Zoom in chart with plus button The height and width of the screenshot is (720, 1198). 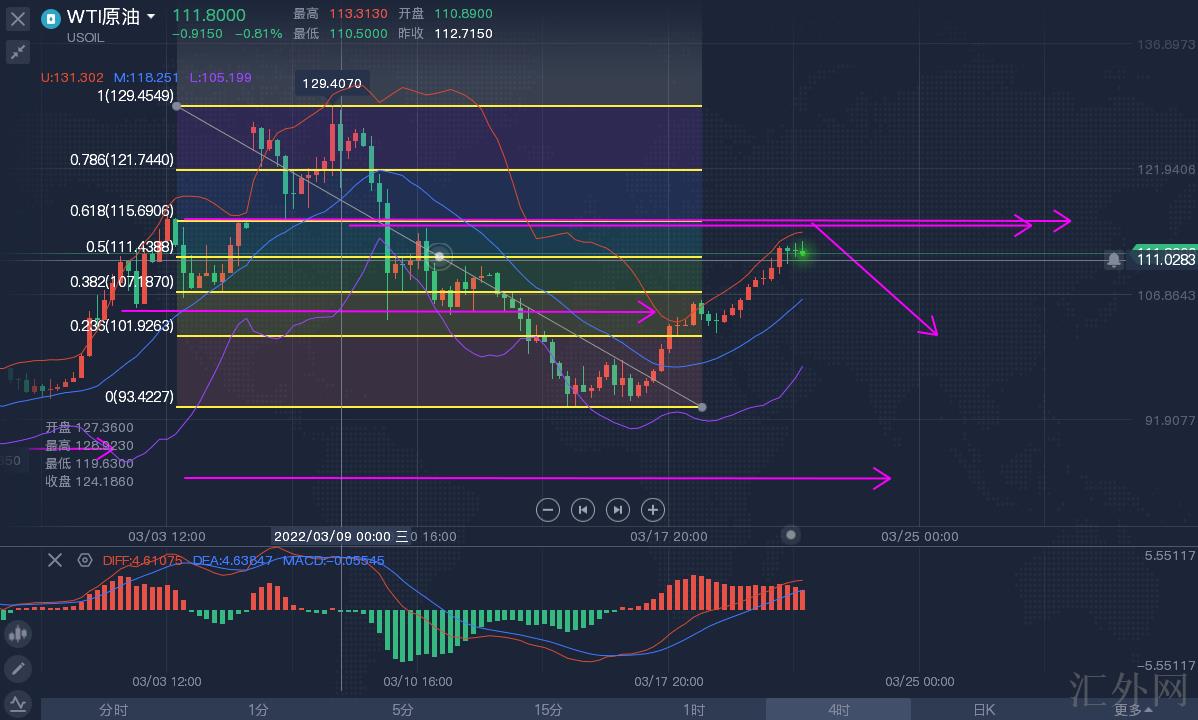(x=652, y=510)
